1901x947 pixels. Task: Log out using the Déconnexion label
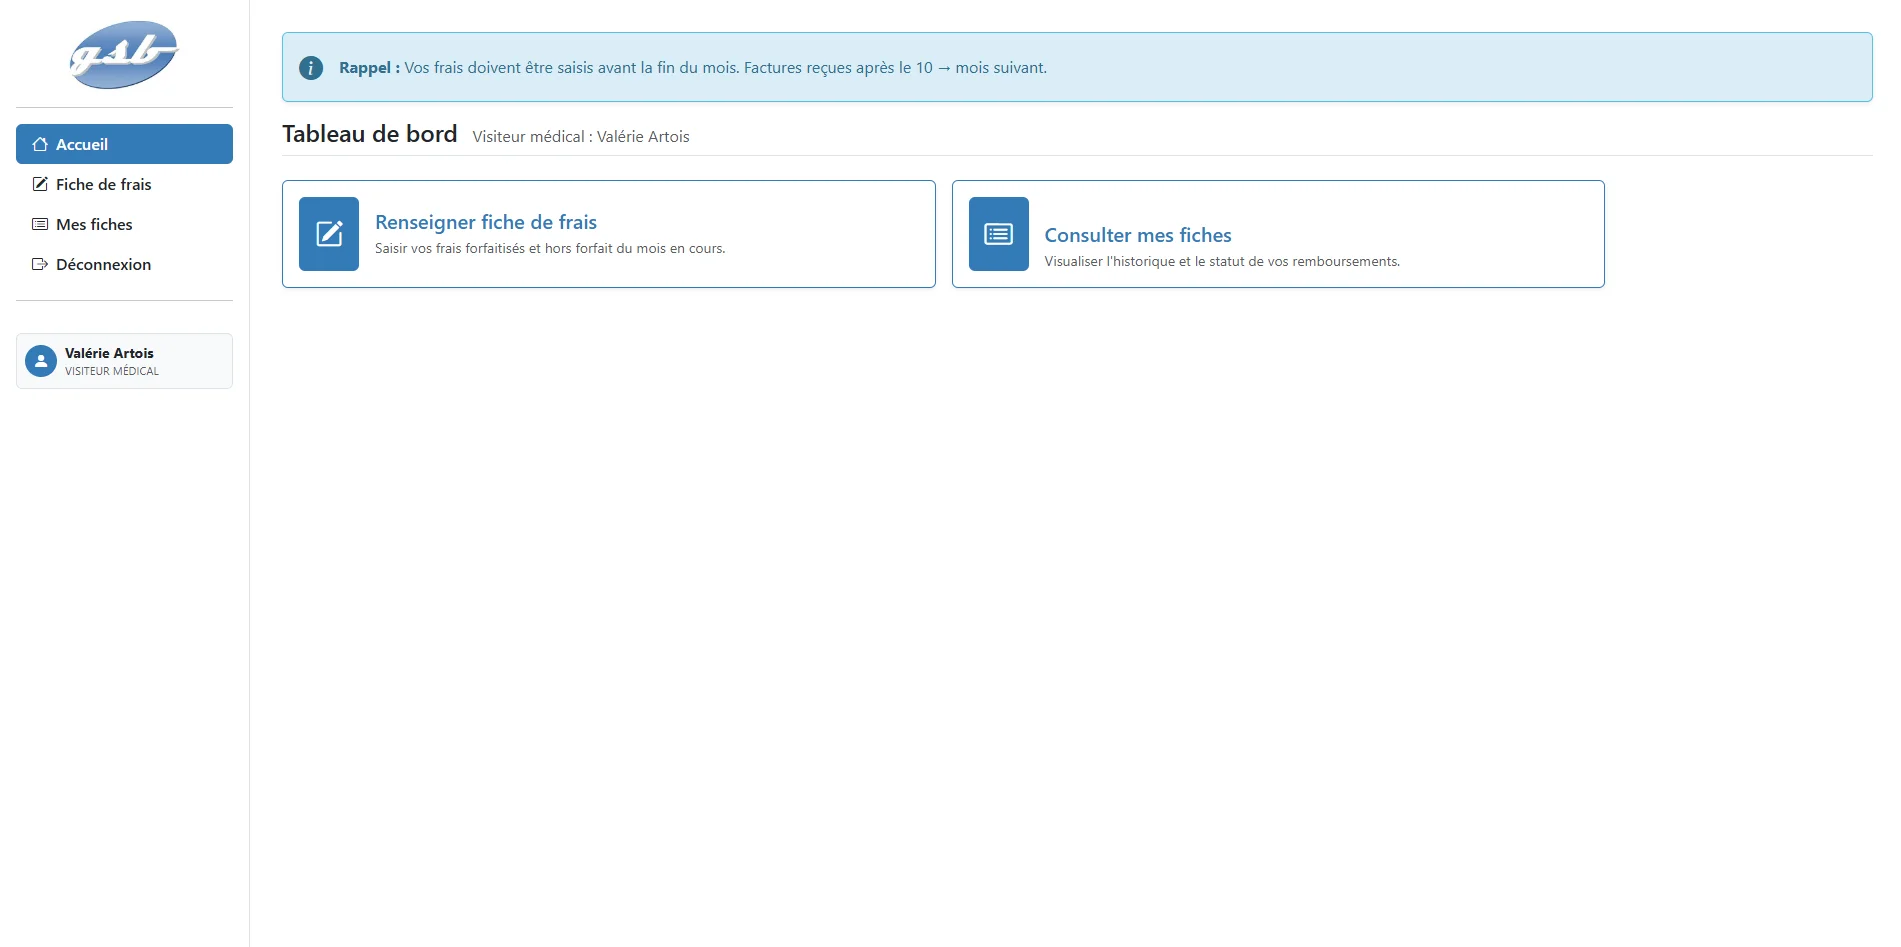pos(104,264)
